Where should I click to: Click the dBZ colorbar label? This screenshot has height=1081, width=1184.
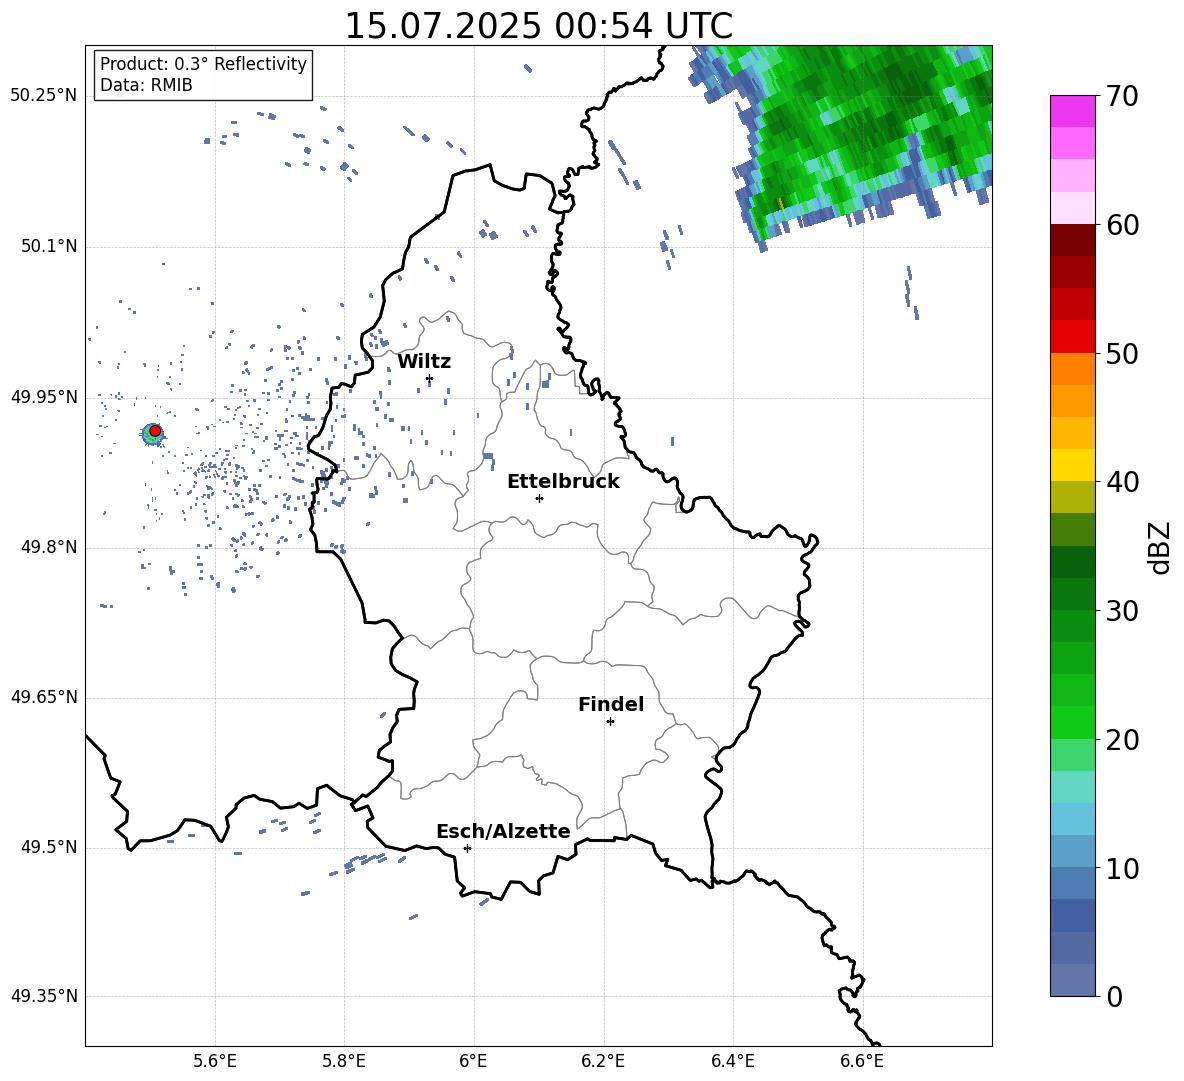[x=1159, y=547]
